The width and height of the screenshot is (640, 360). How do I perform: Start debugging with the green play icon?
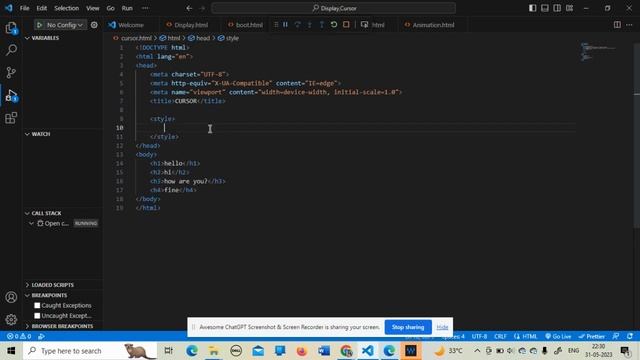tap(39, 25)
